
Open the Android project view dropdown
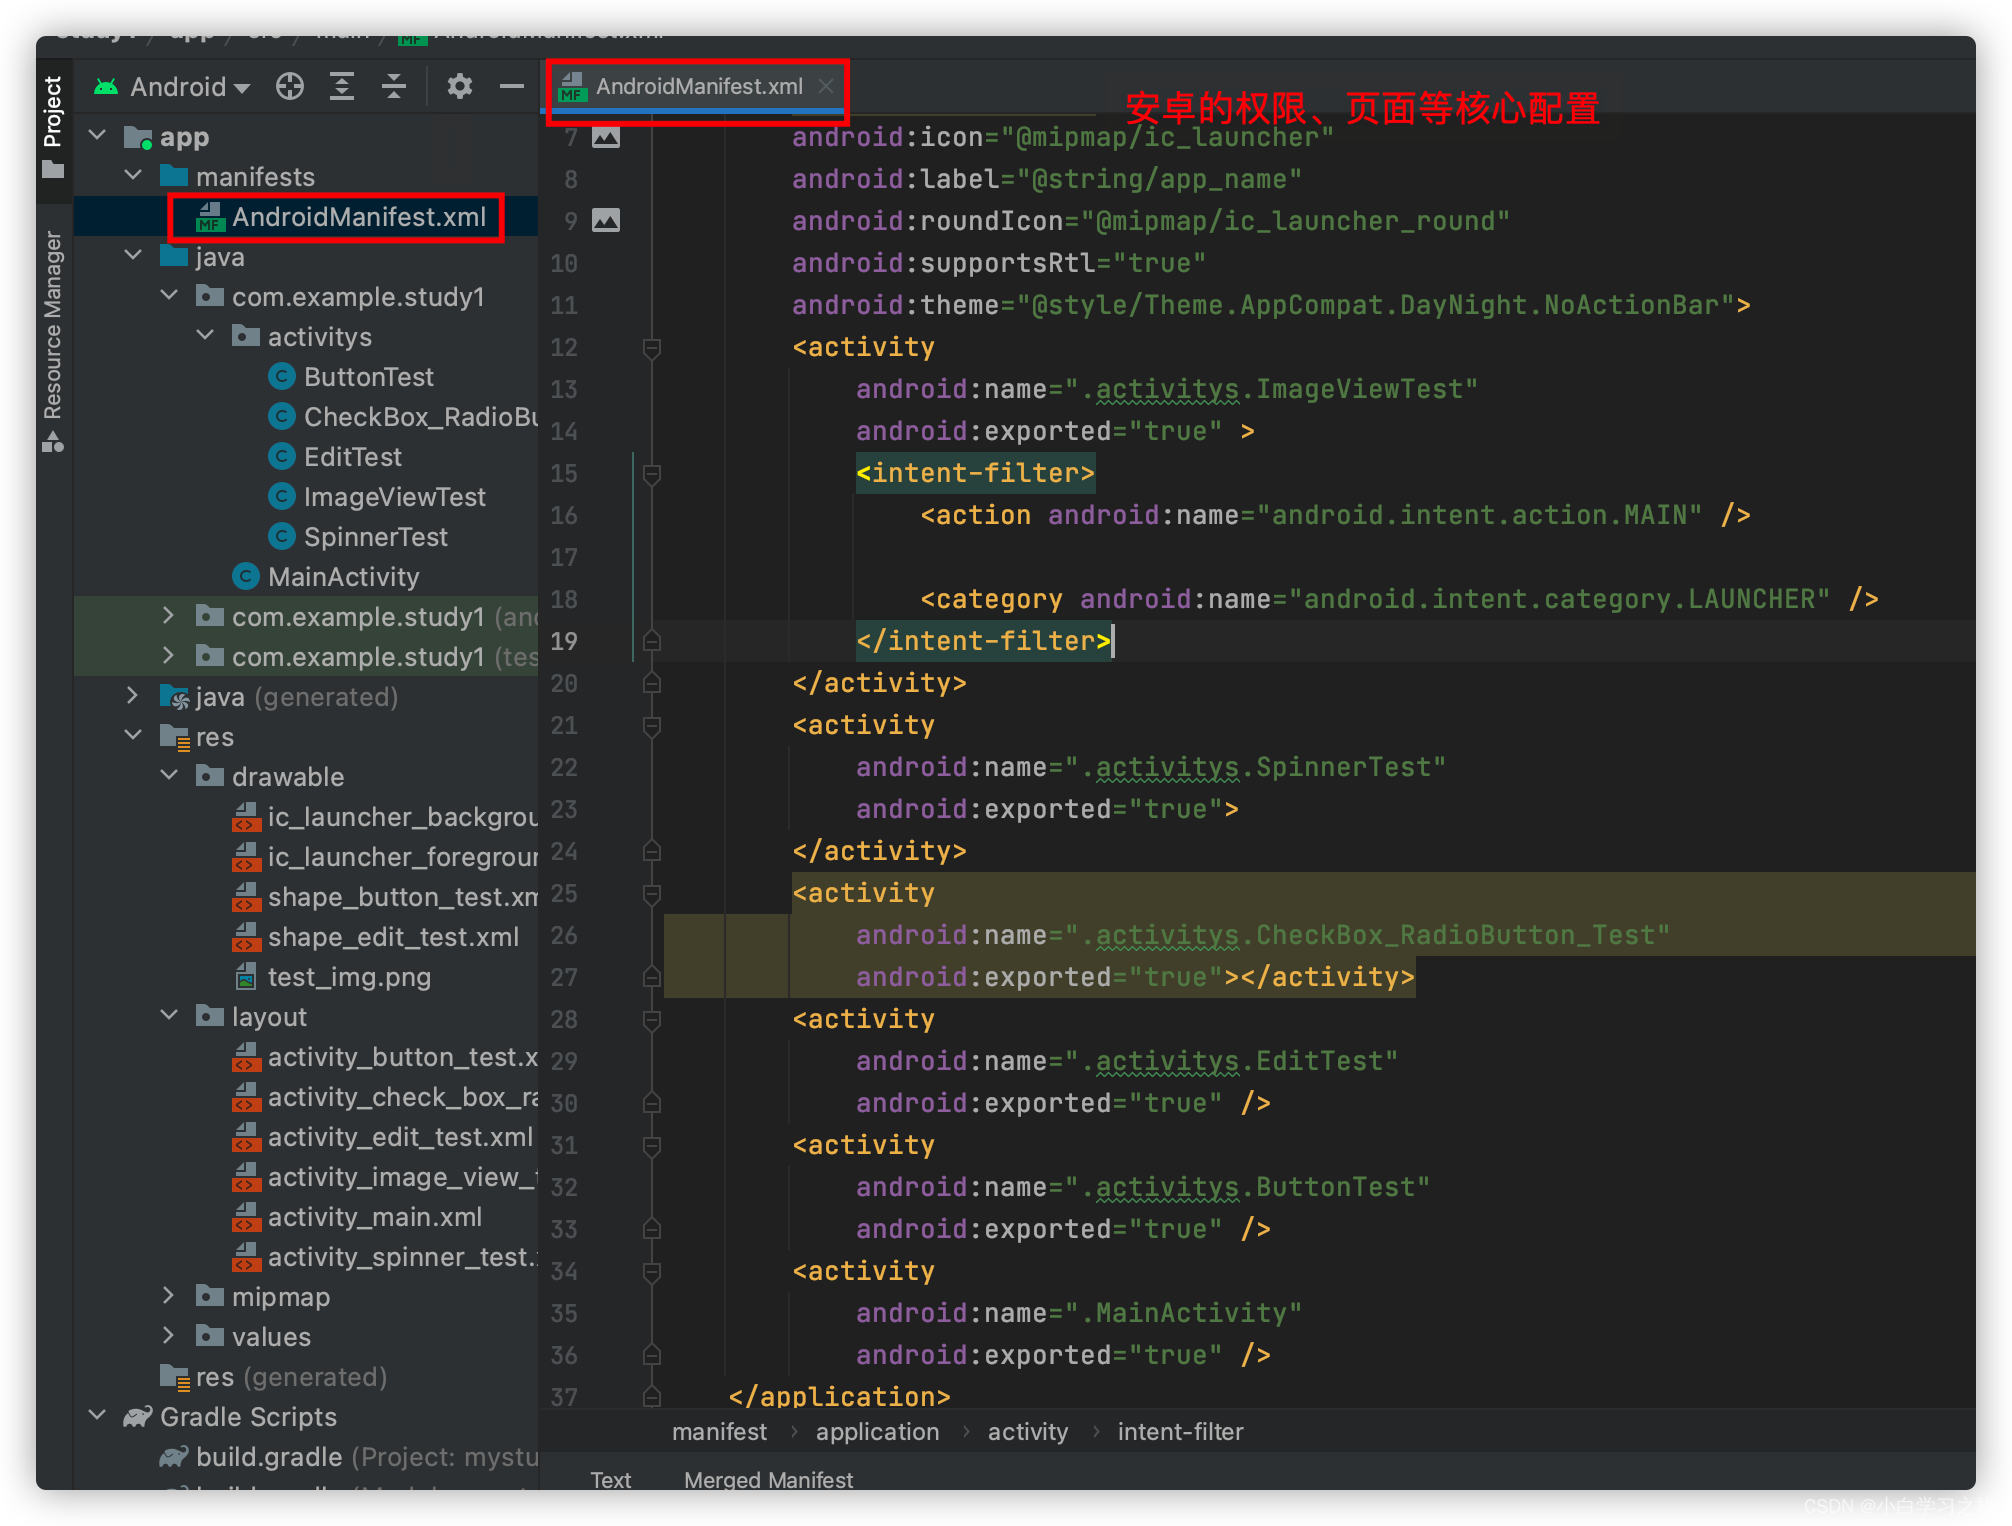172,87
